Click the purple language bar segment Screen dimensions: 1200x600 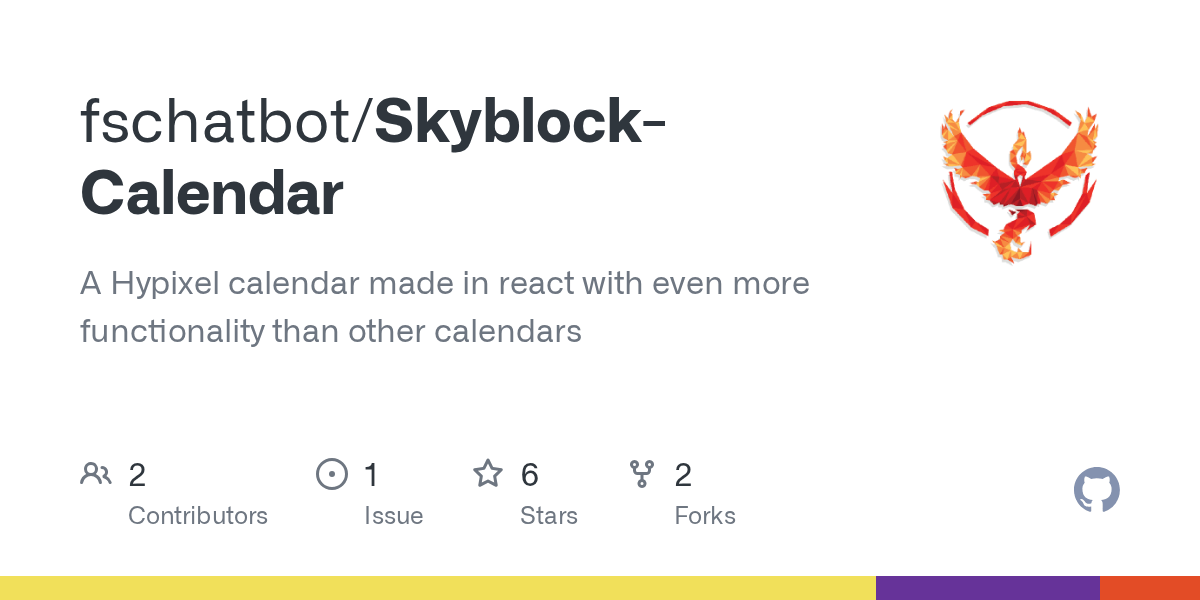tap(988, 588)
